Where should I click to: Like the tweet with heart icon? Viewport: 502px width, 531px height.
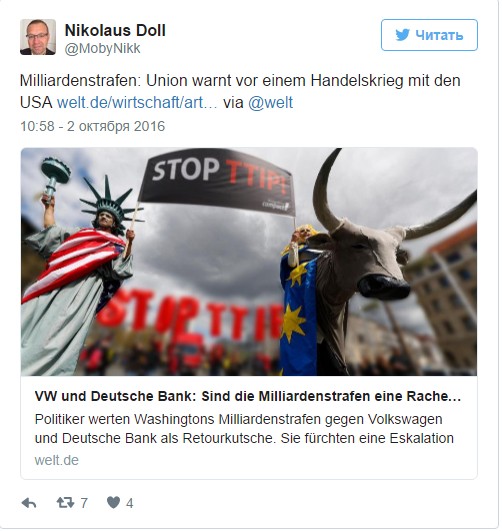(x=114, y=505)
